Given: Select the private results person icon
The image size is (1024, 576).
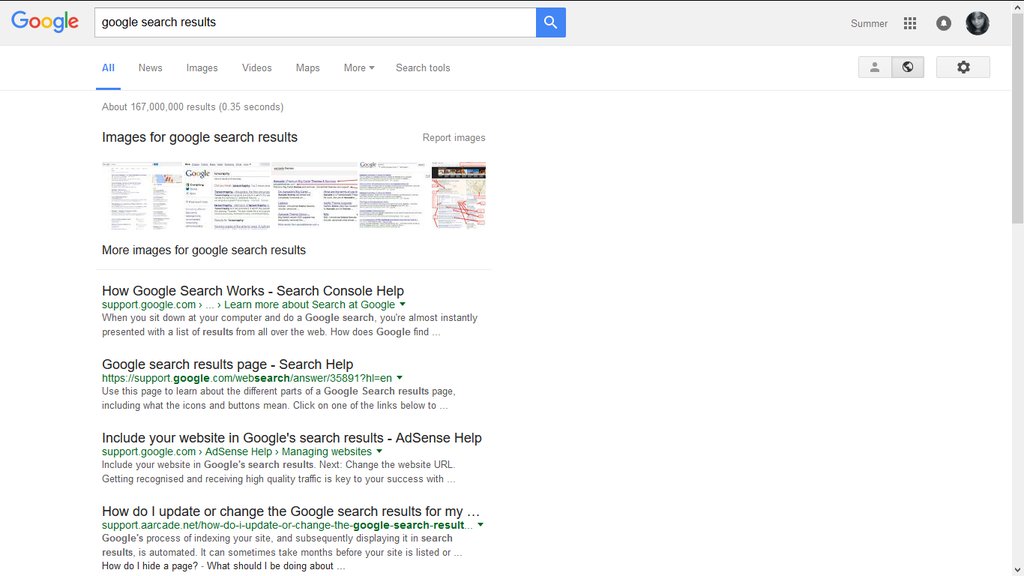Looking at the screenshot, I should coord(874,67).
